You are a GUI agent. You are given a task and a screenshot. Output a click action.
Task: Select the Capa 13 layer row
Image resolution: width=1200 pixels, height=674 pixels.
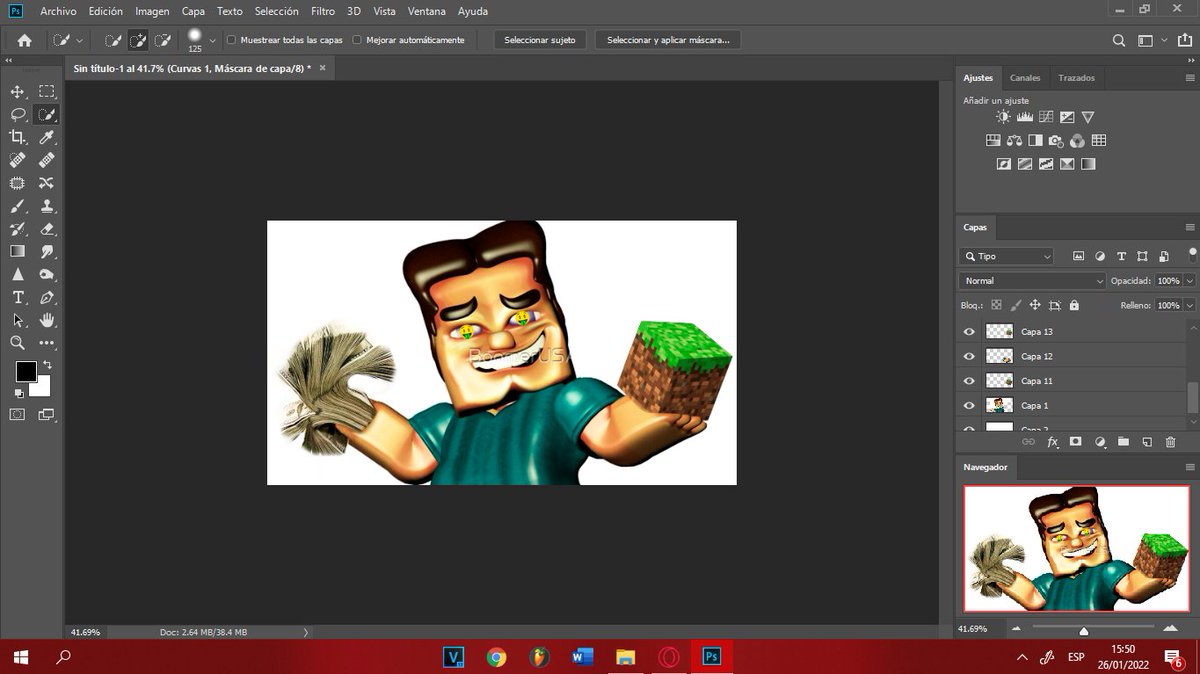coord(1072,331)
